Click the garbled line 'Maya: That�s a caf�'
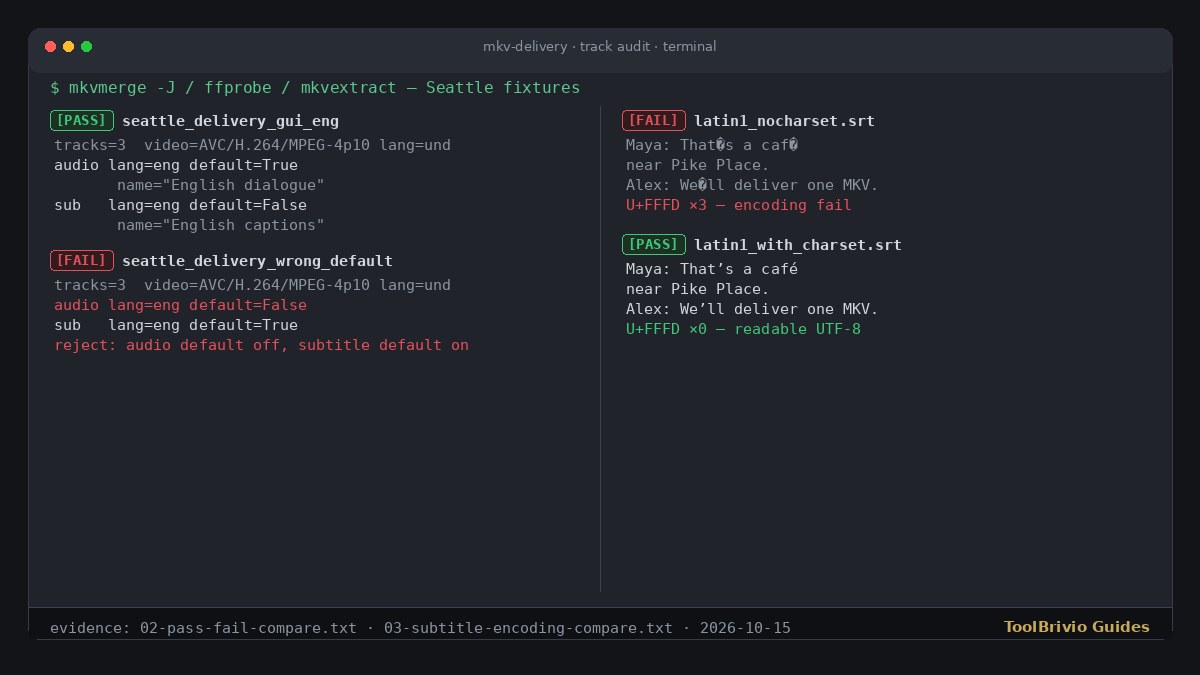The width and height of the screenshot is (1200, 675). pyautogui.click(x=712, y=145)
